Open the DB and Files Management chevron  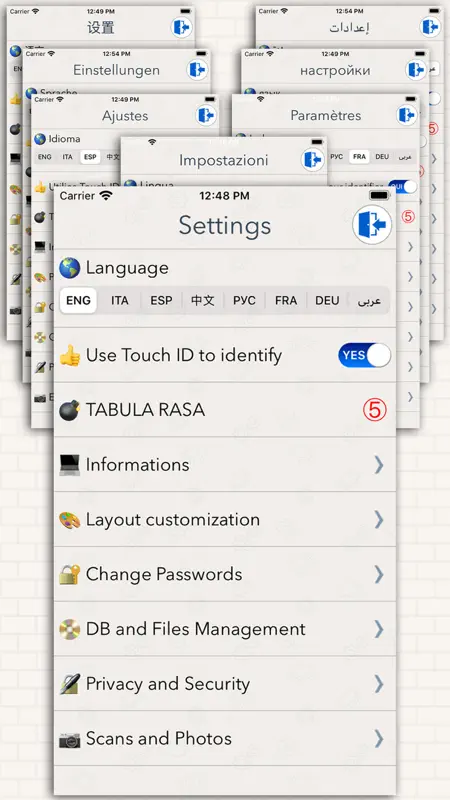coord(379,629)
